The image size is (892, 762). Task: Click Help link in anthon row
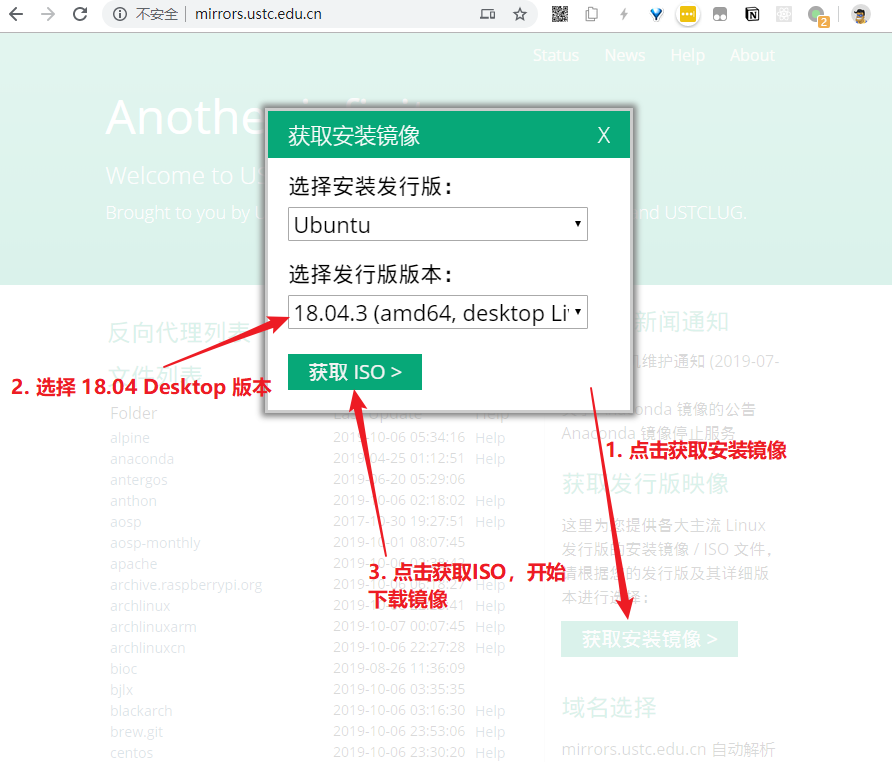point(490,501)
